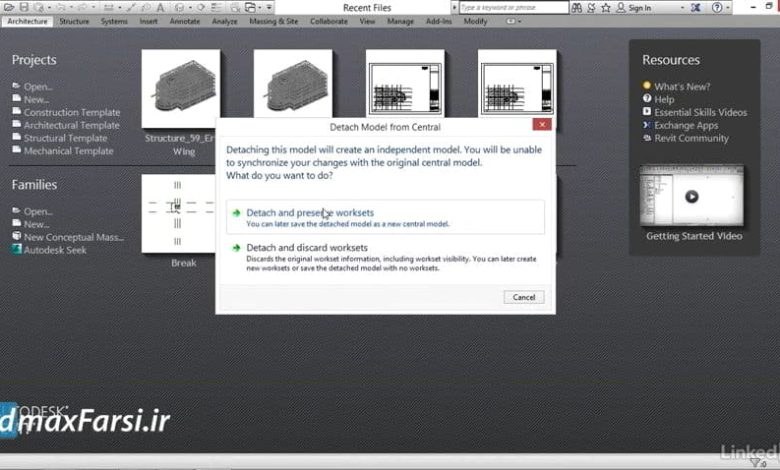Image resolution: width=780 pixels, height=470 pixels.
Task: Expand the search field arrow in InfoCenter
Action: click(454, 8)
